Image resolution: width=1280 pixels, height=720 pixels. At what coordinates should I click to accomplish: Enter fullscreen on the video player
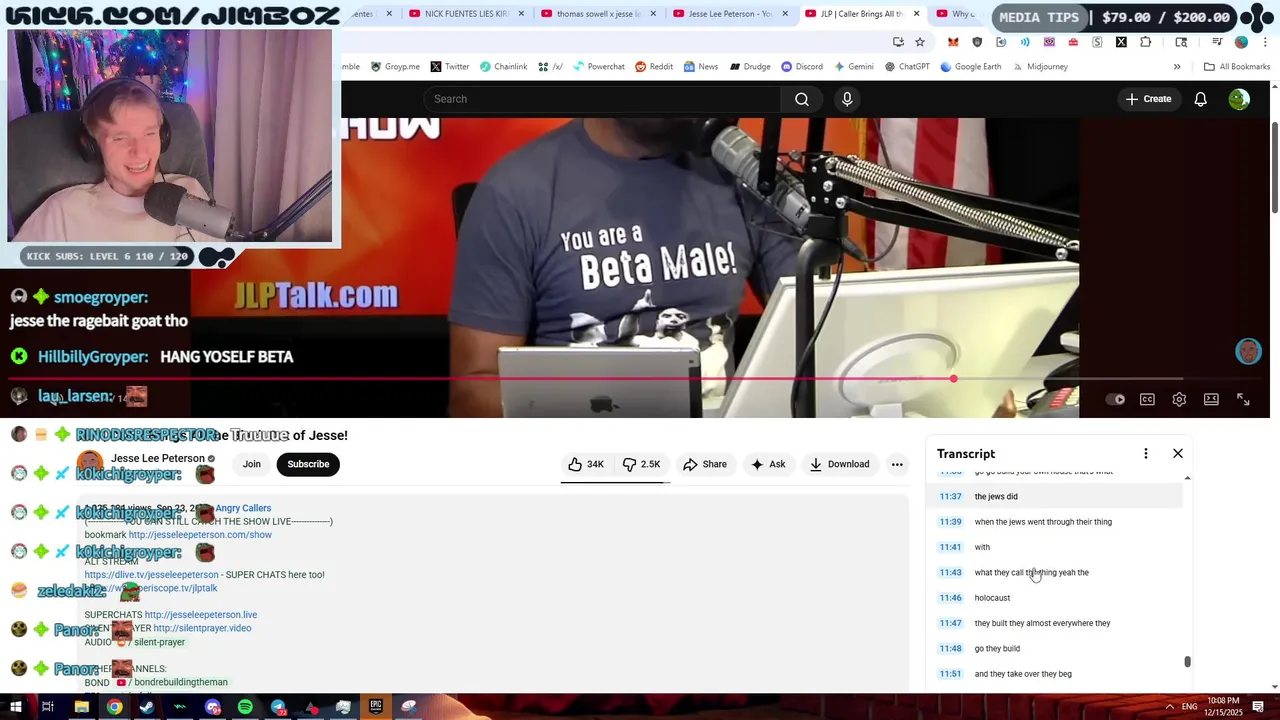[x=1243, y=399]
